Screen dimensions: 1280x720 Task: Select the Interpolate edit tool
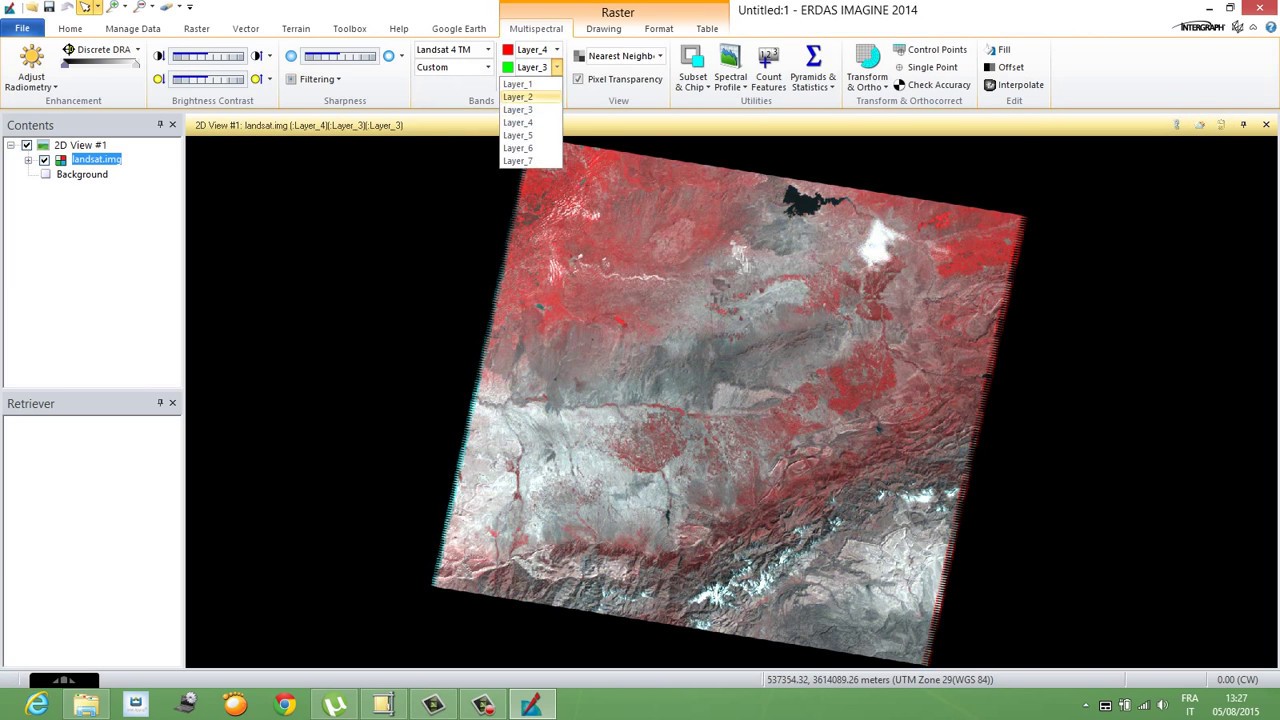[1013, 85]
